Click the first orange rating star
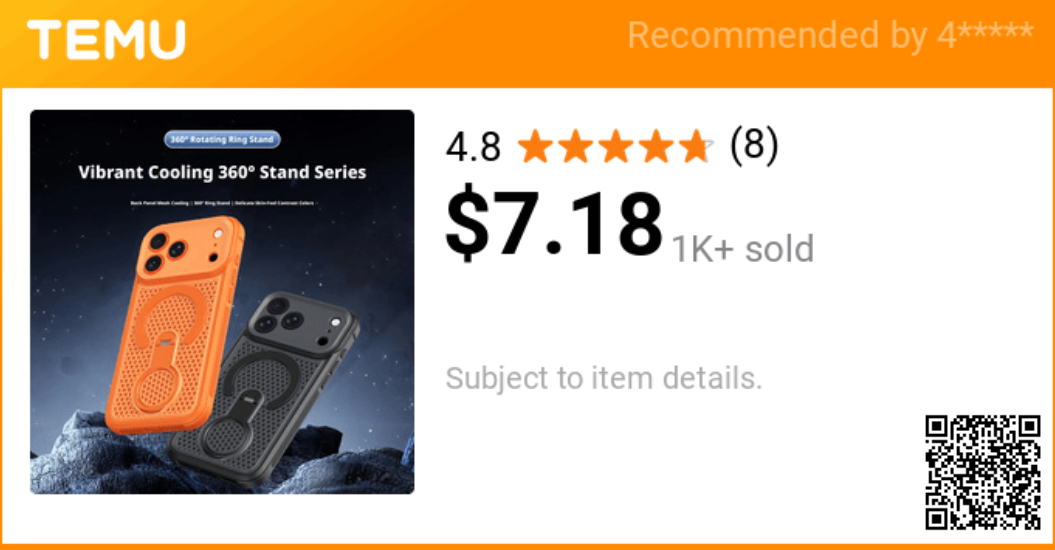The image size is (1055, 550). tap(535, 147)
